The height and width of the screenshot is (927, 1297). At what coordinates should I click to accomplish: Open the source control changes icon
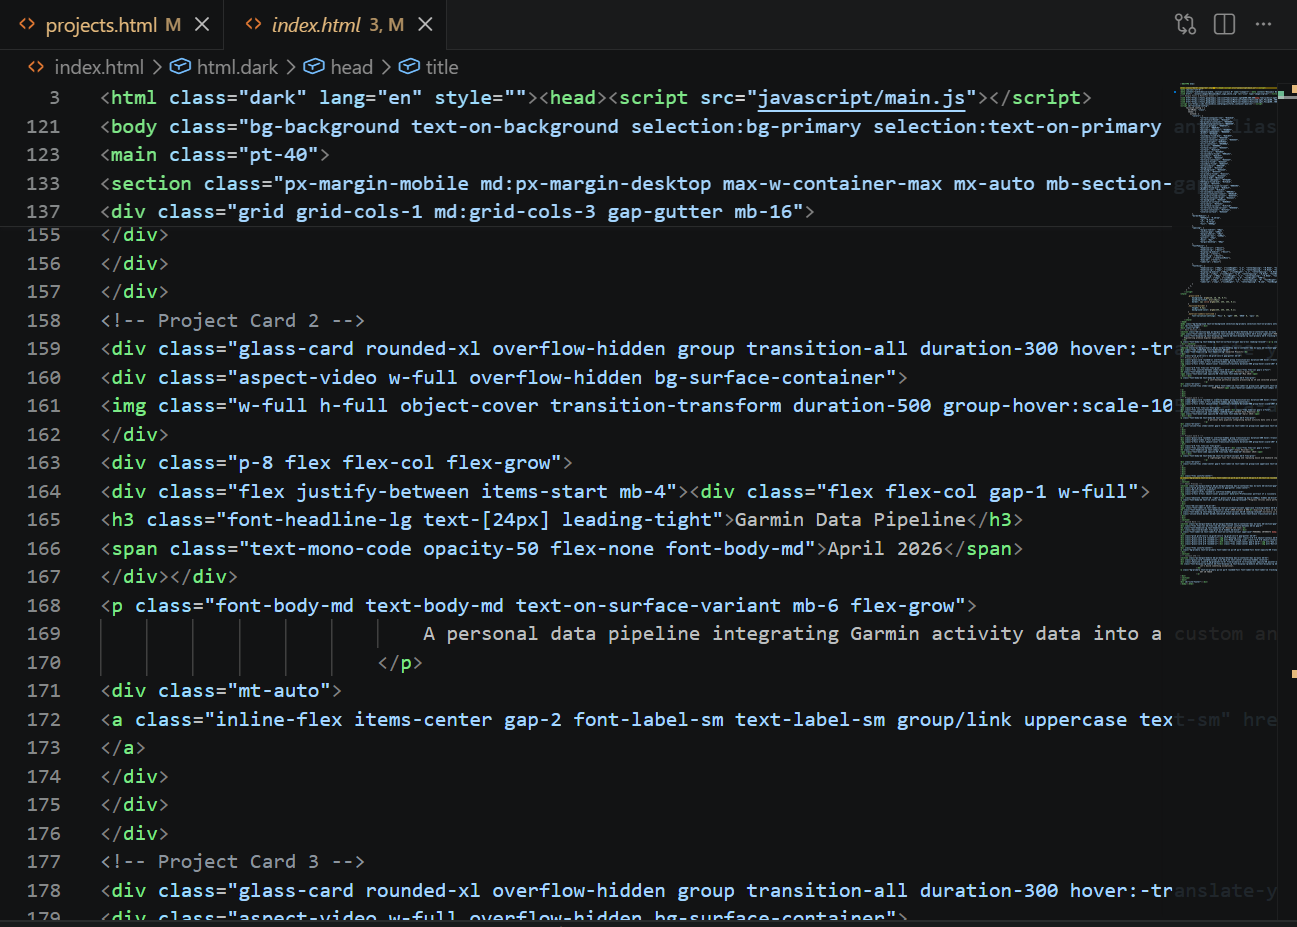point(1185,24)
